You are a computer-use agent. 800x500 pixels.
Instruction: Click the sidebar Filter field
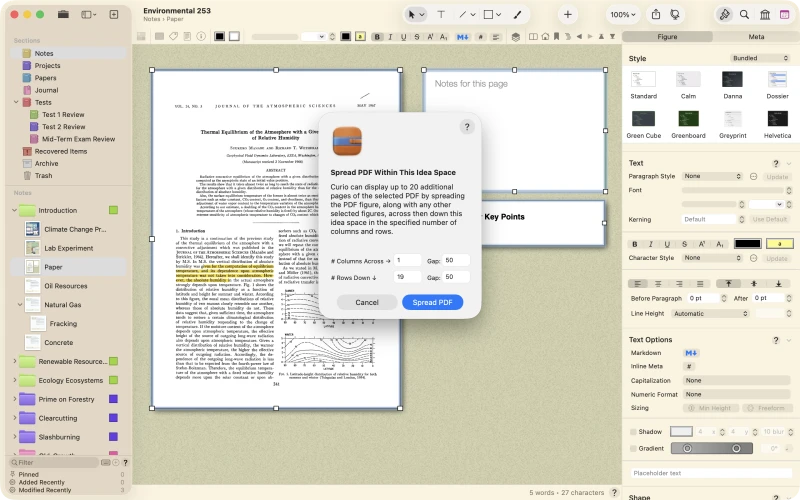[x=54, y=462]
